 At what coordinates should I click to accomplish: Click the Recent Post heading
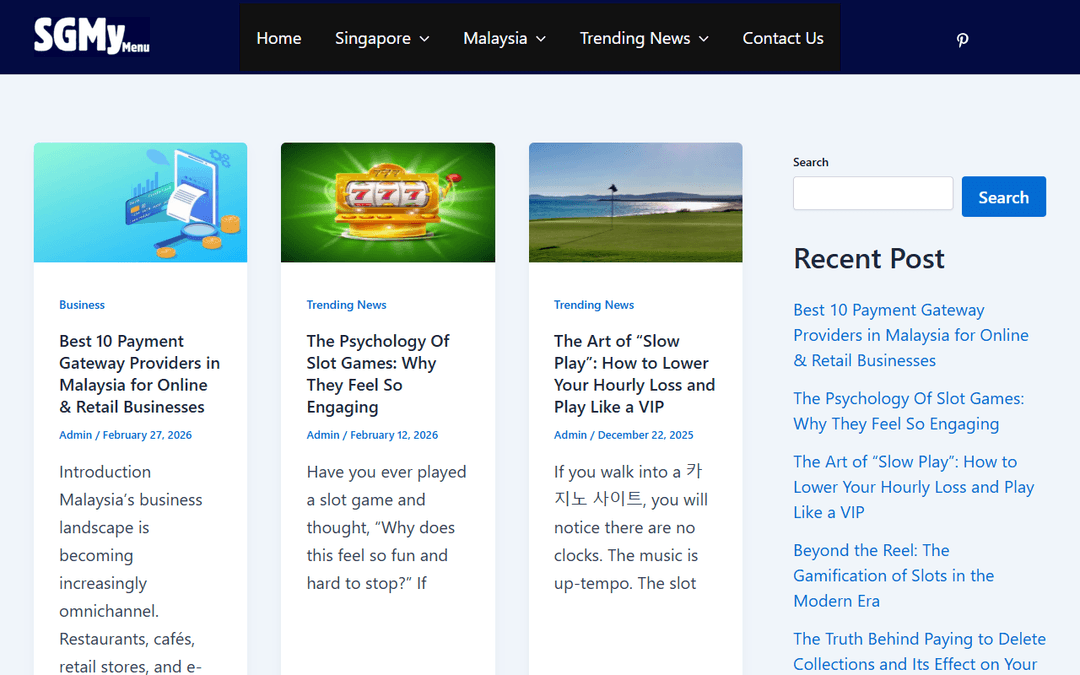869,259
